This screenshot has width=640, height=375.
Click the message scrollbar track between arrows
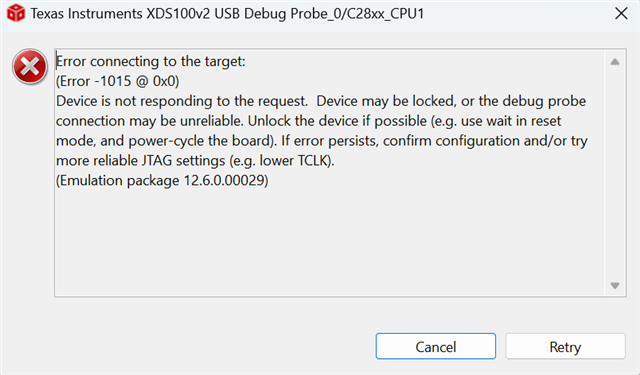pyautogui.click(x=615, y=173)
